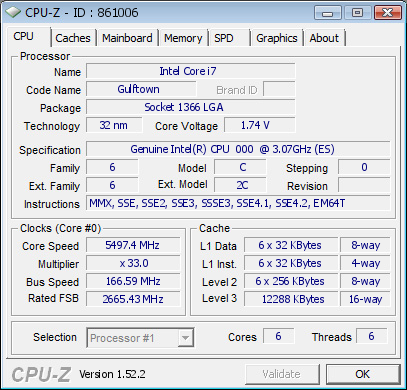View the Graphics tab
407x390 pixels.
click(x=277, y=38)
